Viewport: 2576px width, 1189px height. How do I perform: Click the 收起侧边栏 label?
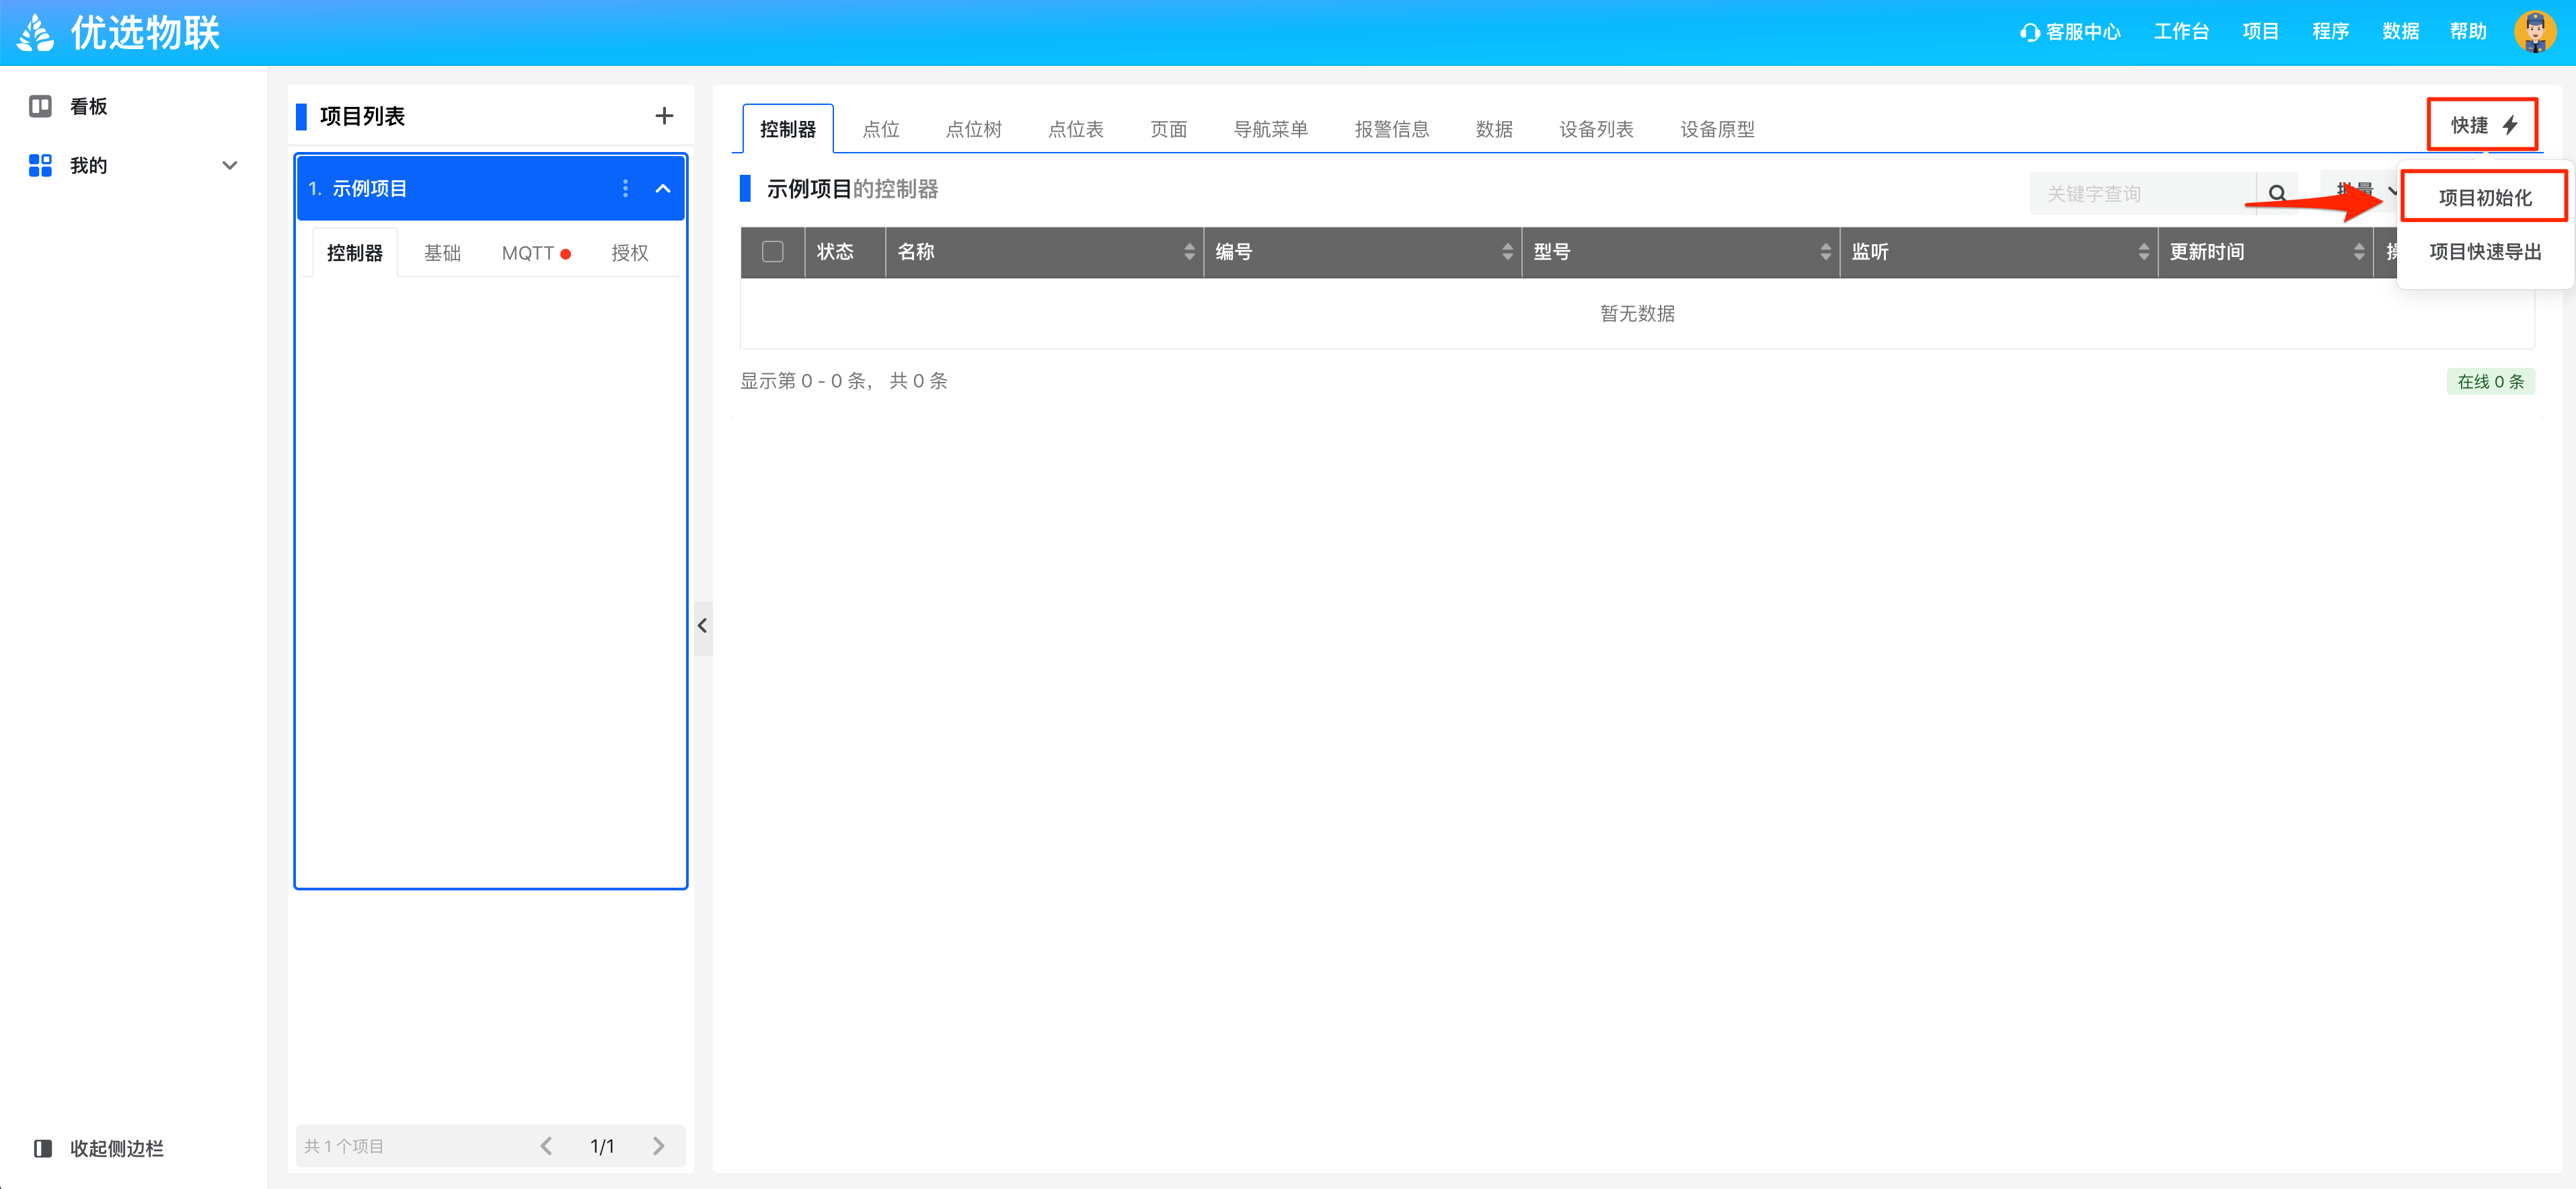pyautogui.click(x=116, y=1148)
